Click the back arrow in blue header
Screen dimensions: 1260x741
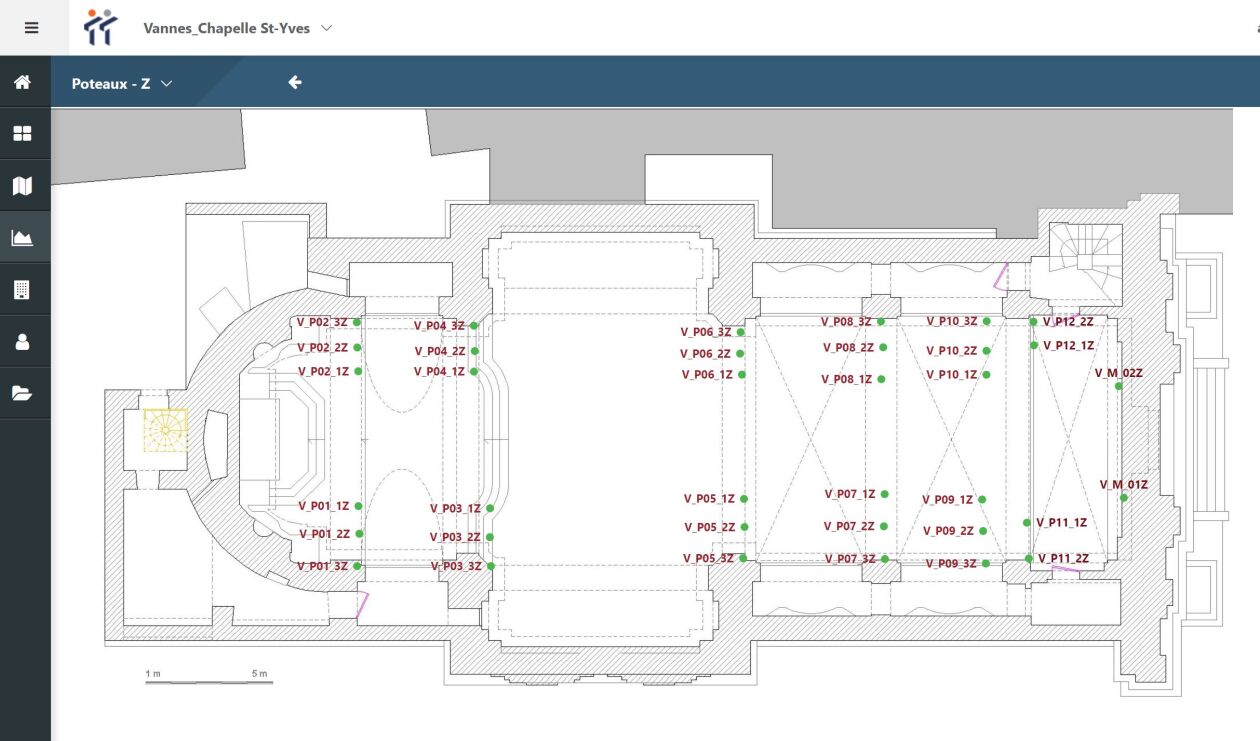(295, 82)
